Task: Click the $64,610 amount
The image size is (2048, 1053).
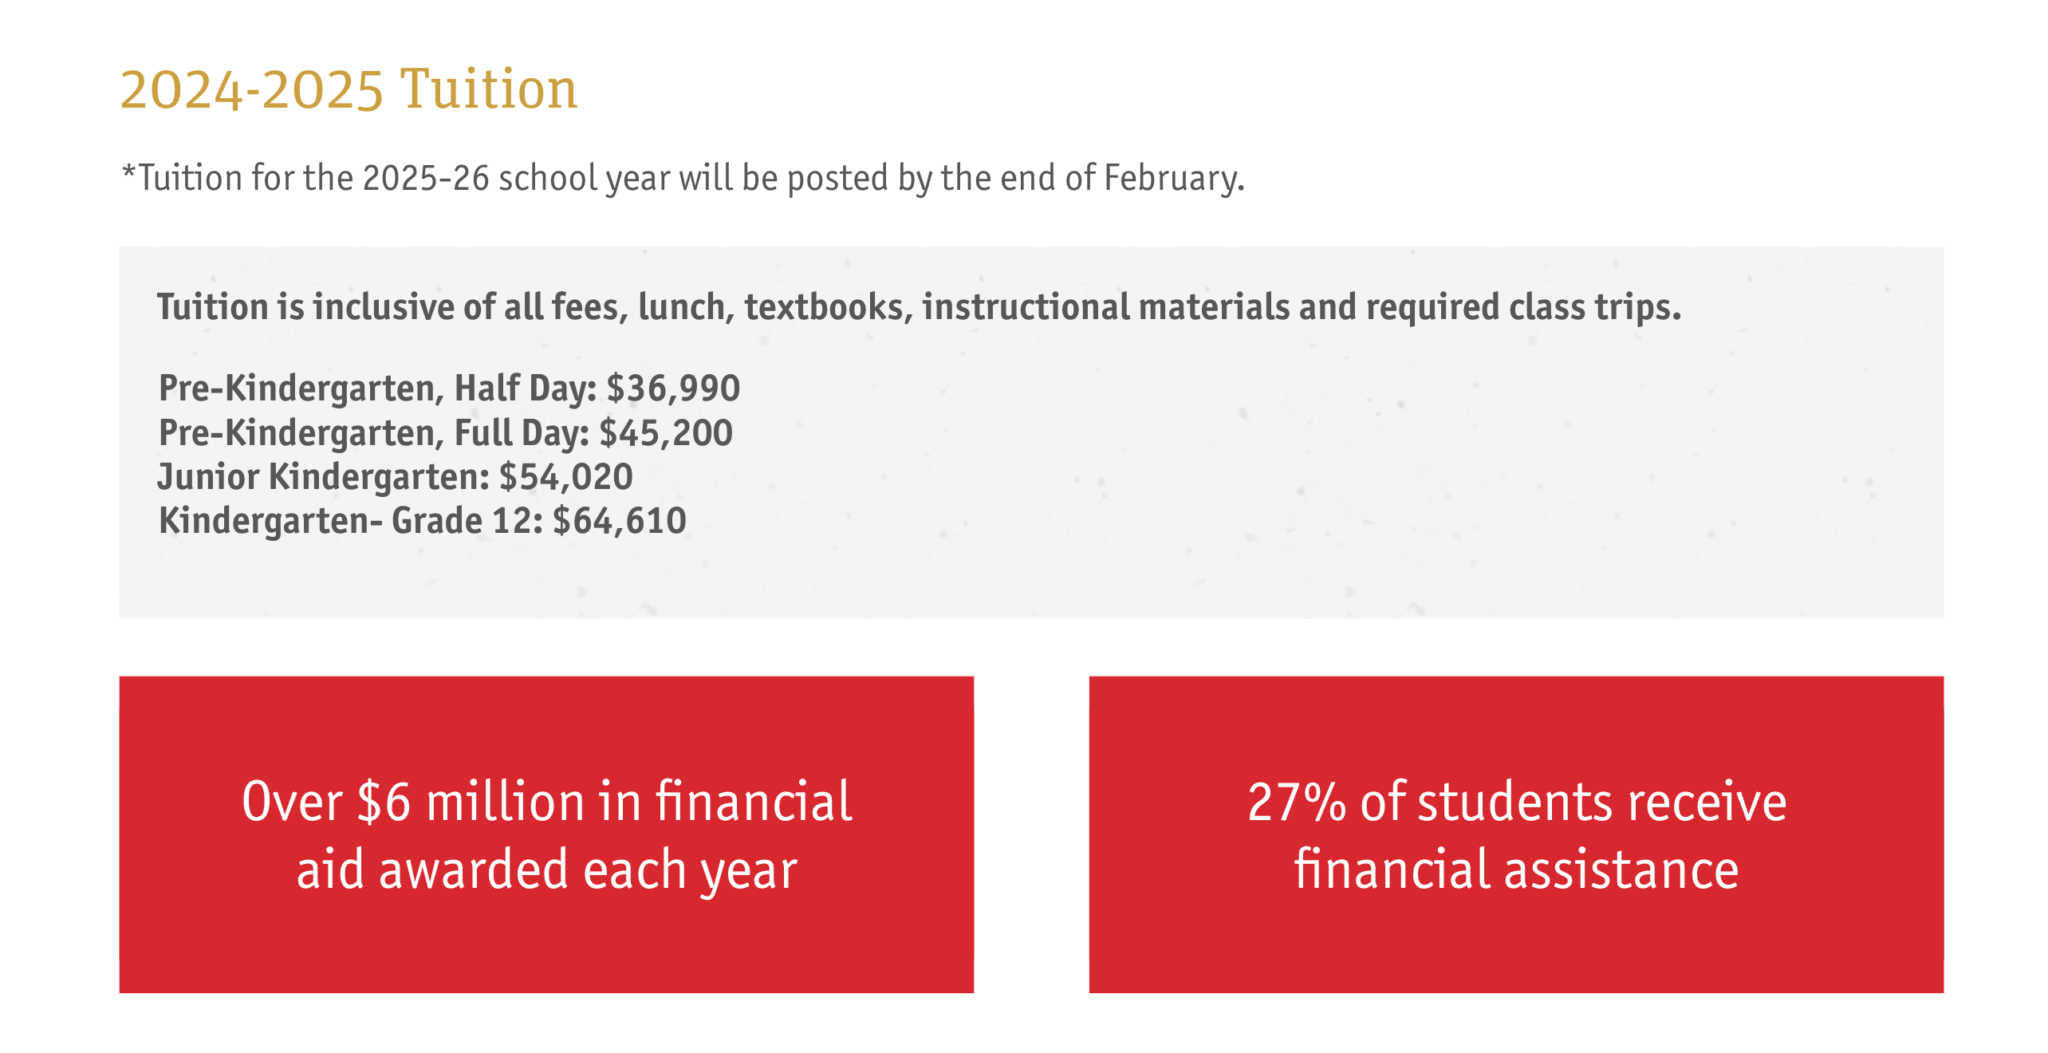Action: [619, 521]
